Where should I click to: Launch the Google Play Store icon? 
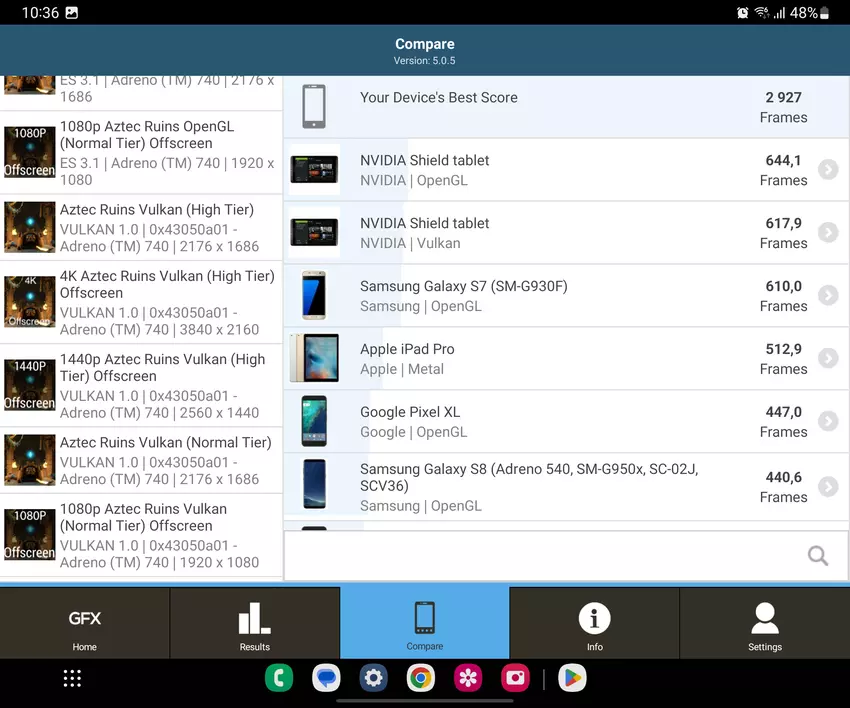click(572, 678)
